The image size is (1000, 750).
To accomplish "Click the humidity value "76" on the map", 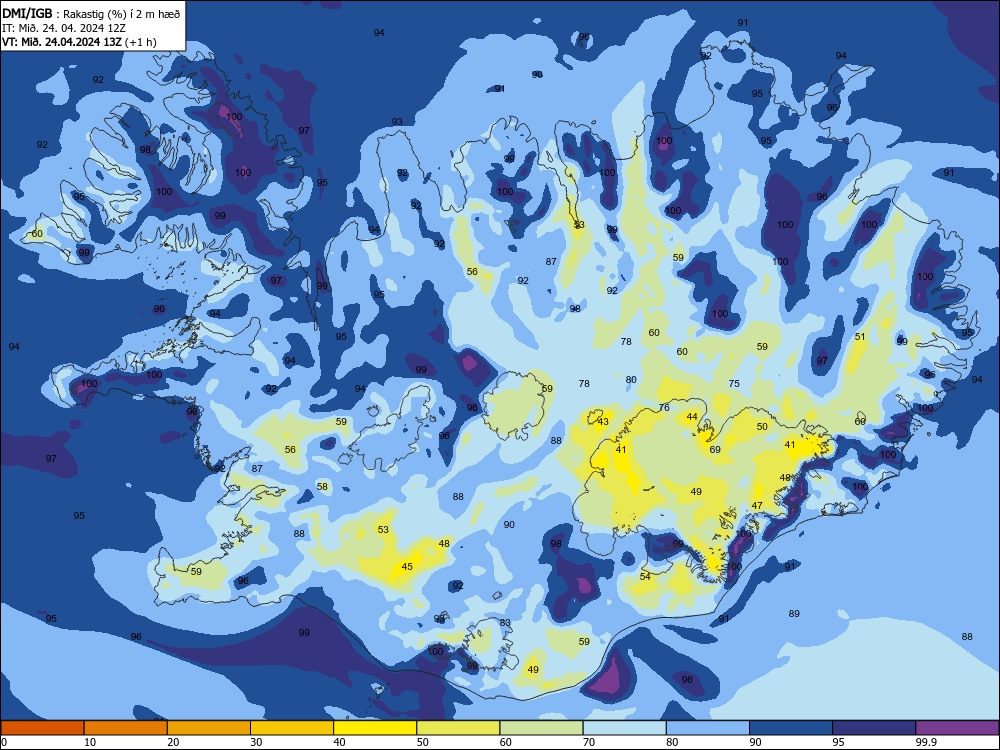I will tap(664, 408).
